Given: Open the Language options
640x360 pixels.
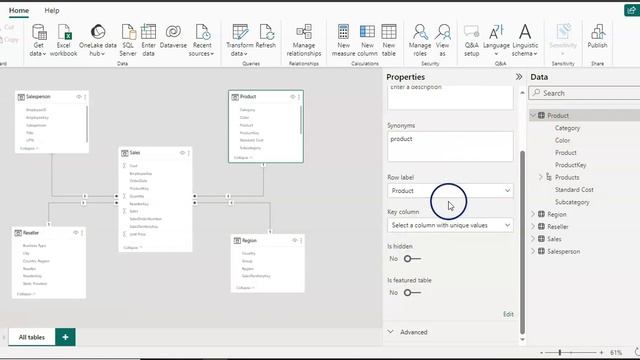Looking at the screenshot, I should (496, 40).
